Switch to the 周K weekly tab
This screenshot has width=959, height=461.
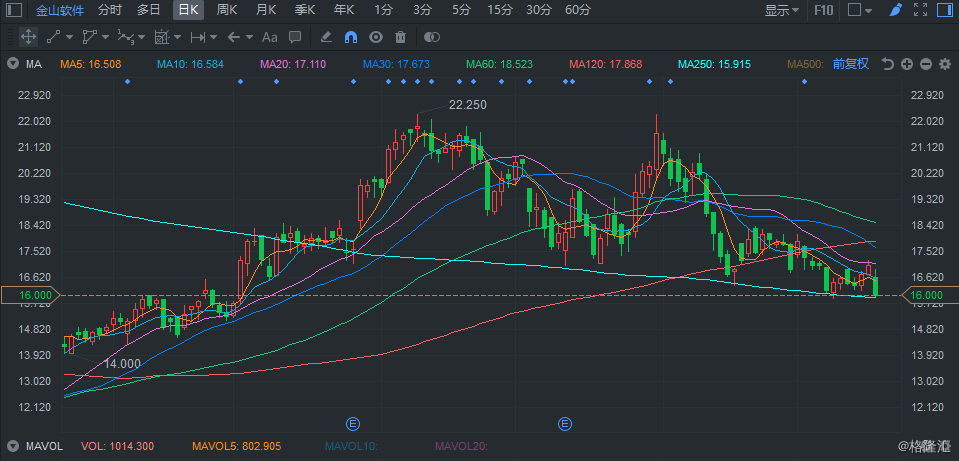227,10
